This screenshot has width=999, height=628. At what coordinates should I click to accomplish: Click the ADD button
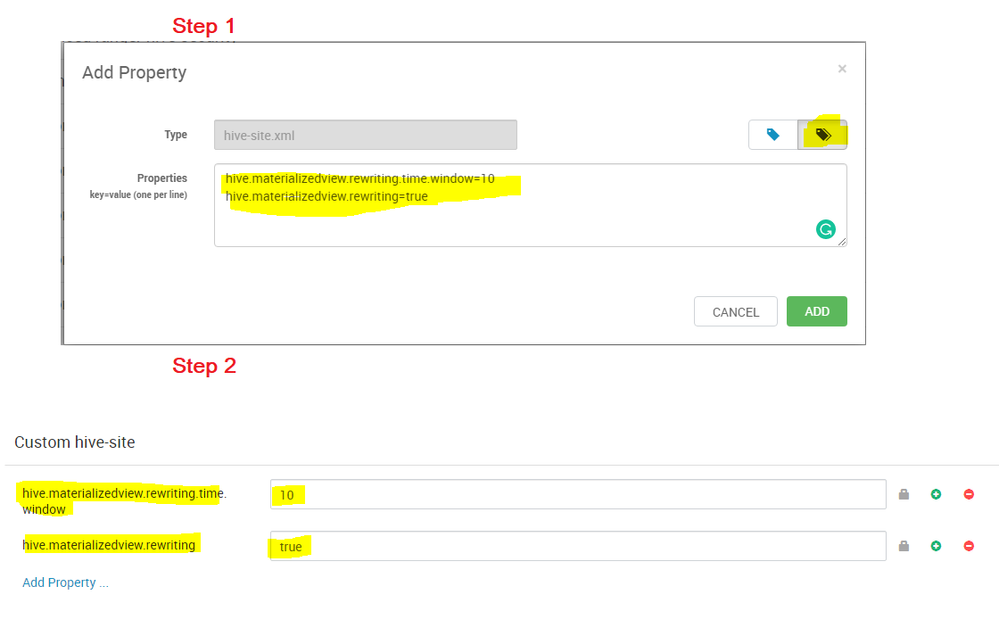817,311
